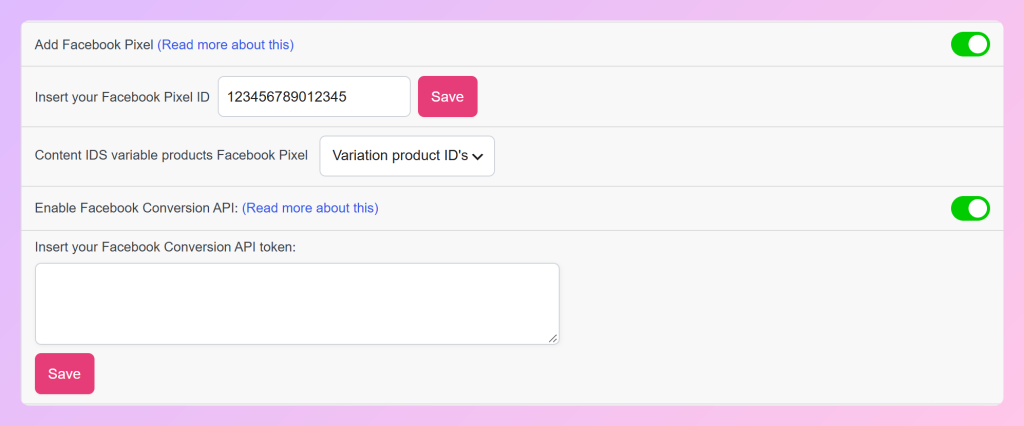Click the chevron arrow in Content IDS dropdown
The width and height of the screenshot is (1024, 426).
(477, 157)
